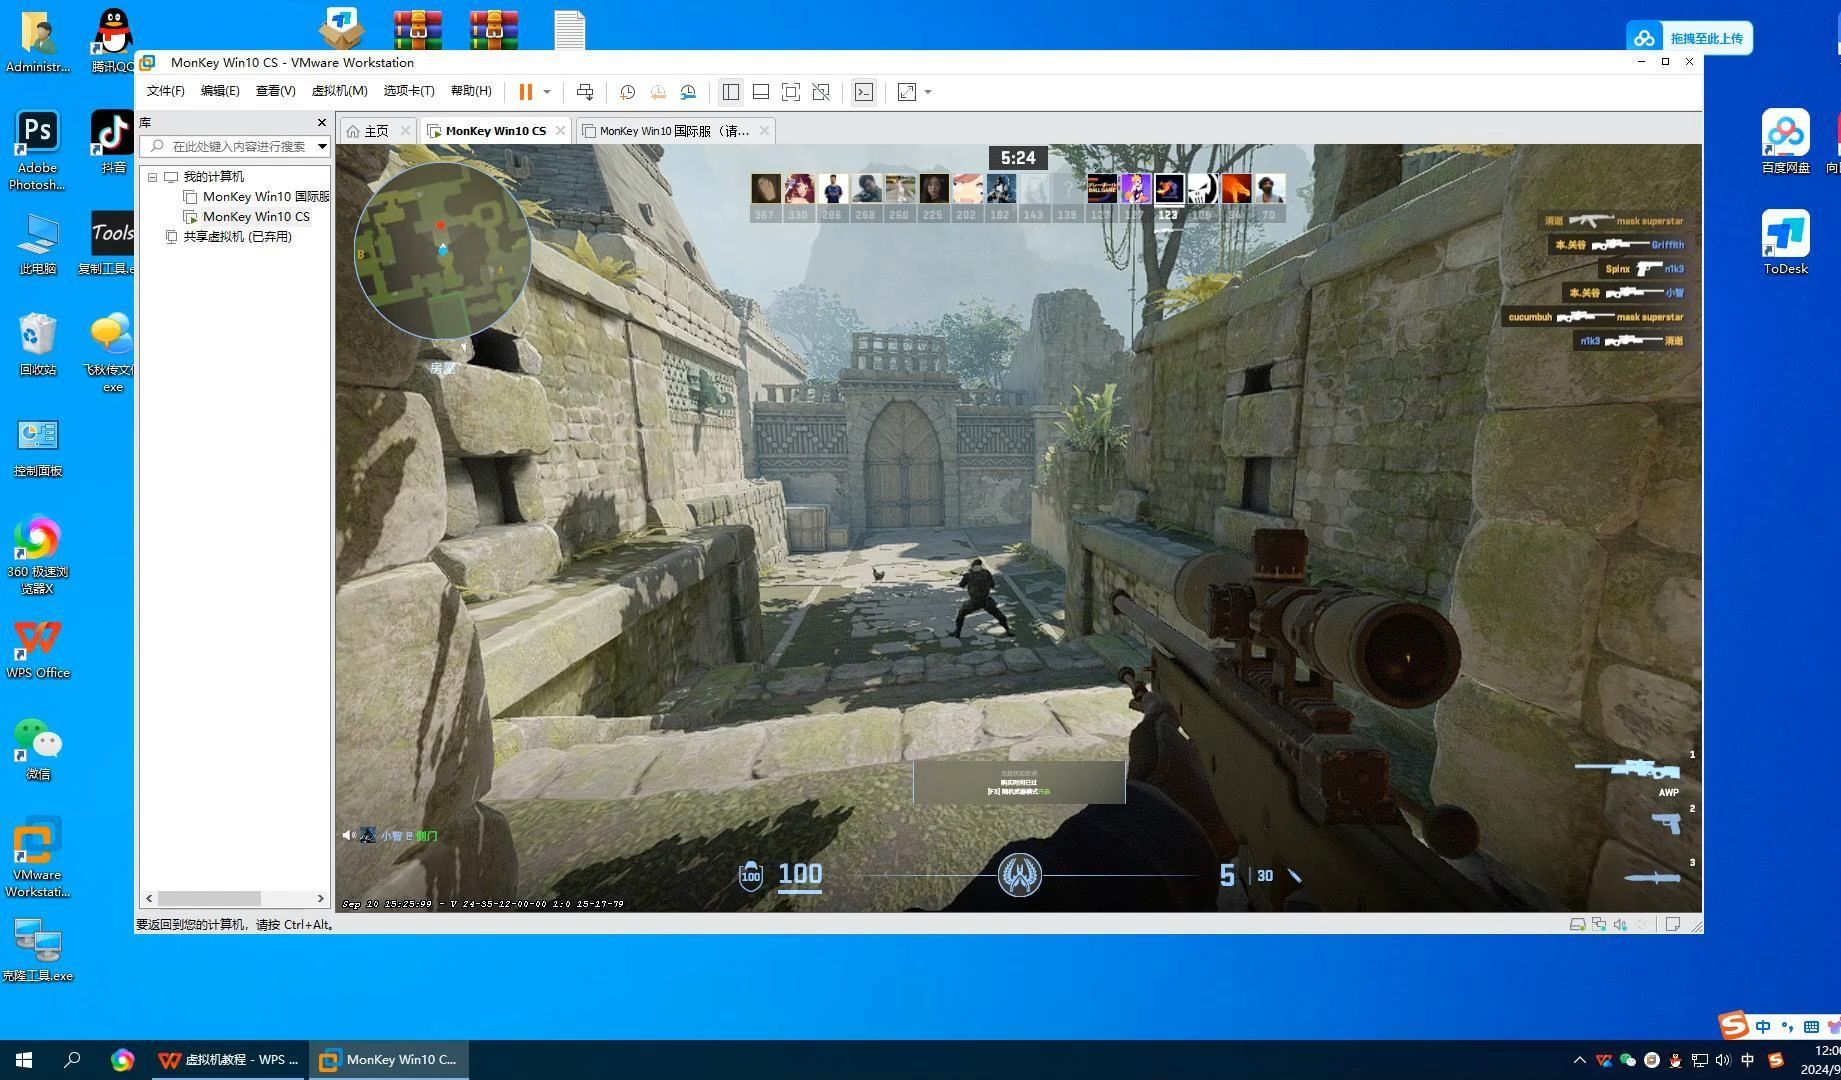Open 360 极速浏览器X desktop icon
This screenshot has height=1080, width=1841.
point(37,555)
